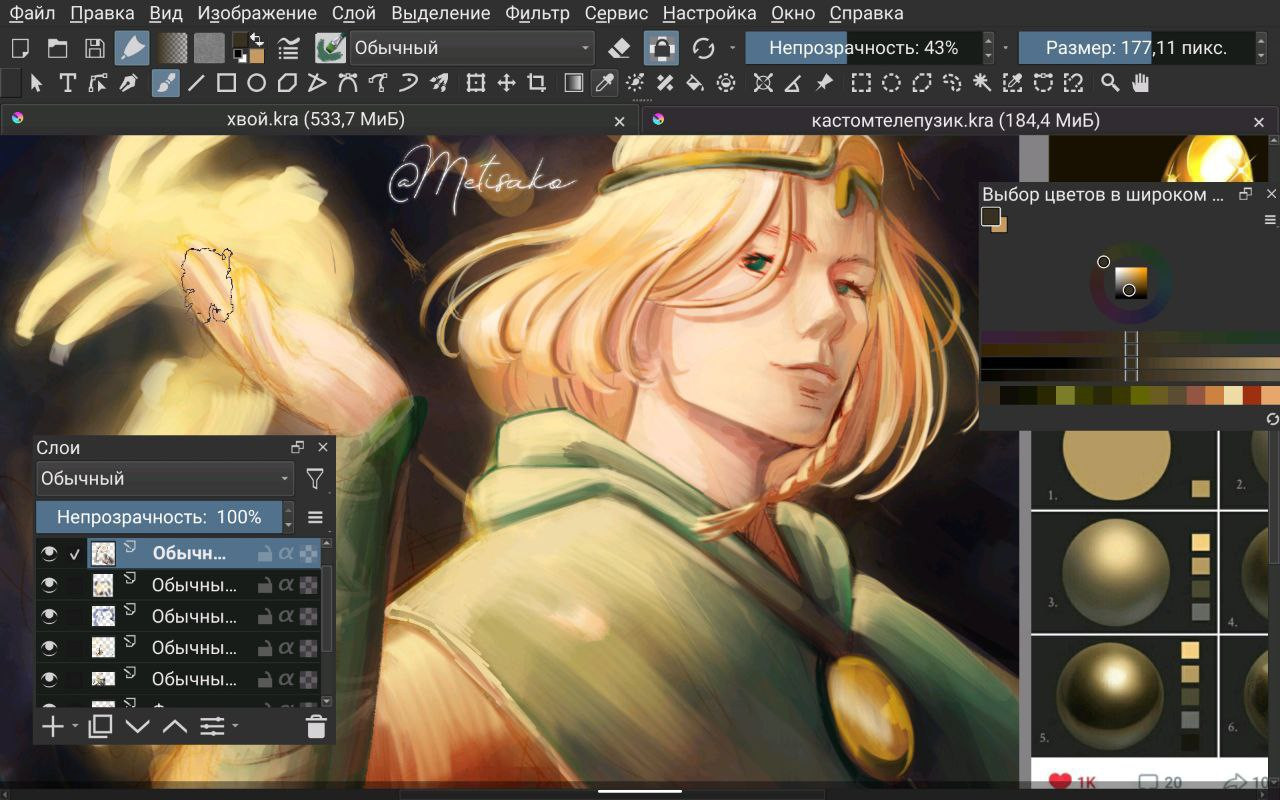Select the Gradient tool
The width and height of the screenshot is (1280, 800).
click(x=574, y=83)
